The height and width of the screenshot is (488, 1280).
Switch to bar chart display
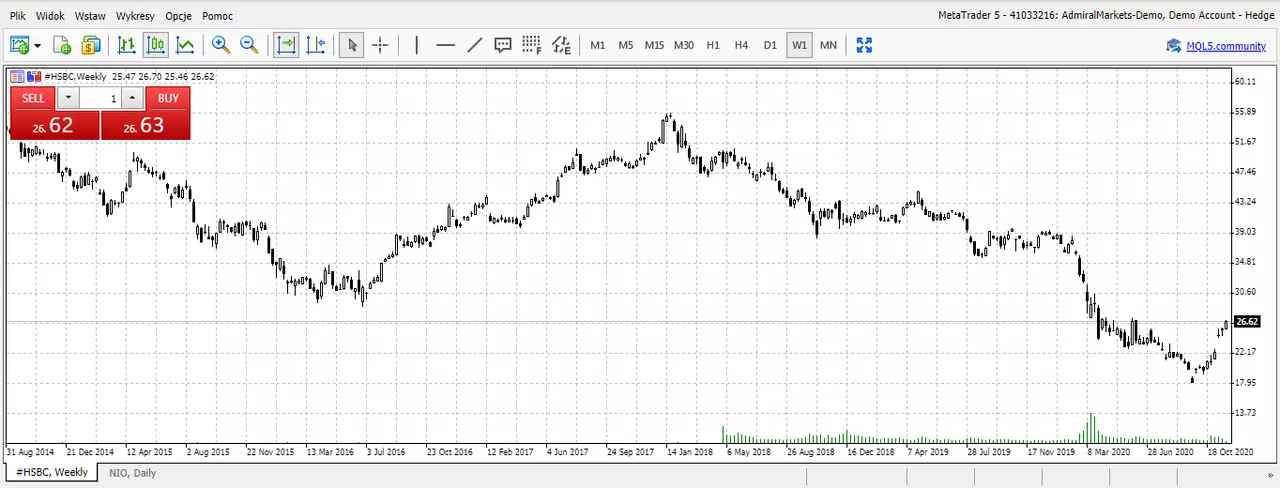tap(127, 45)
